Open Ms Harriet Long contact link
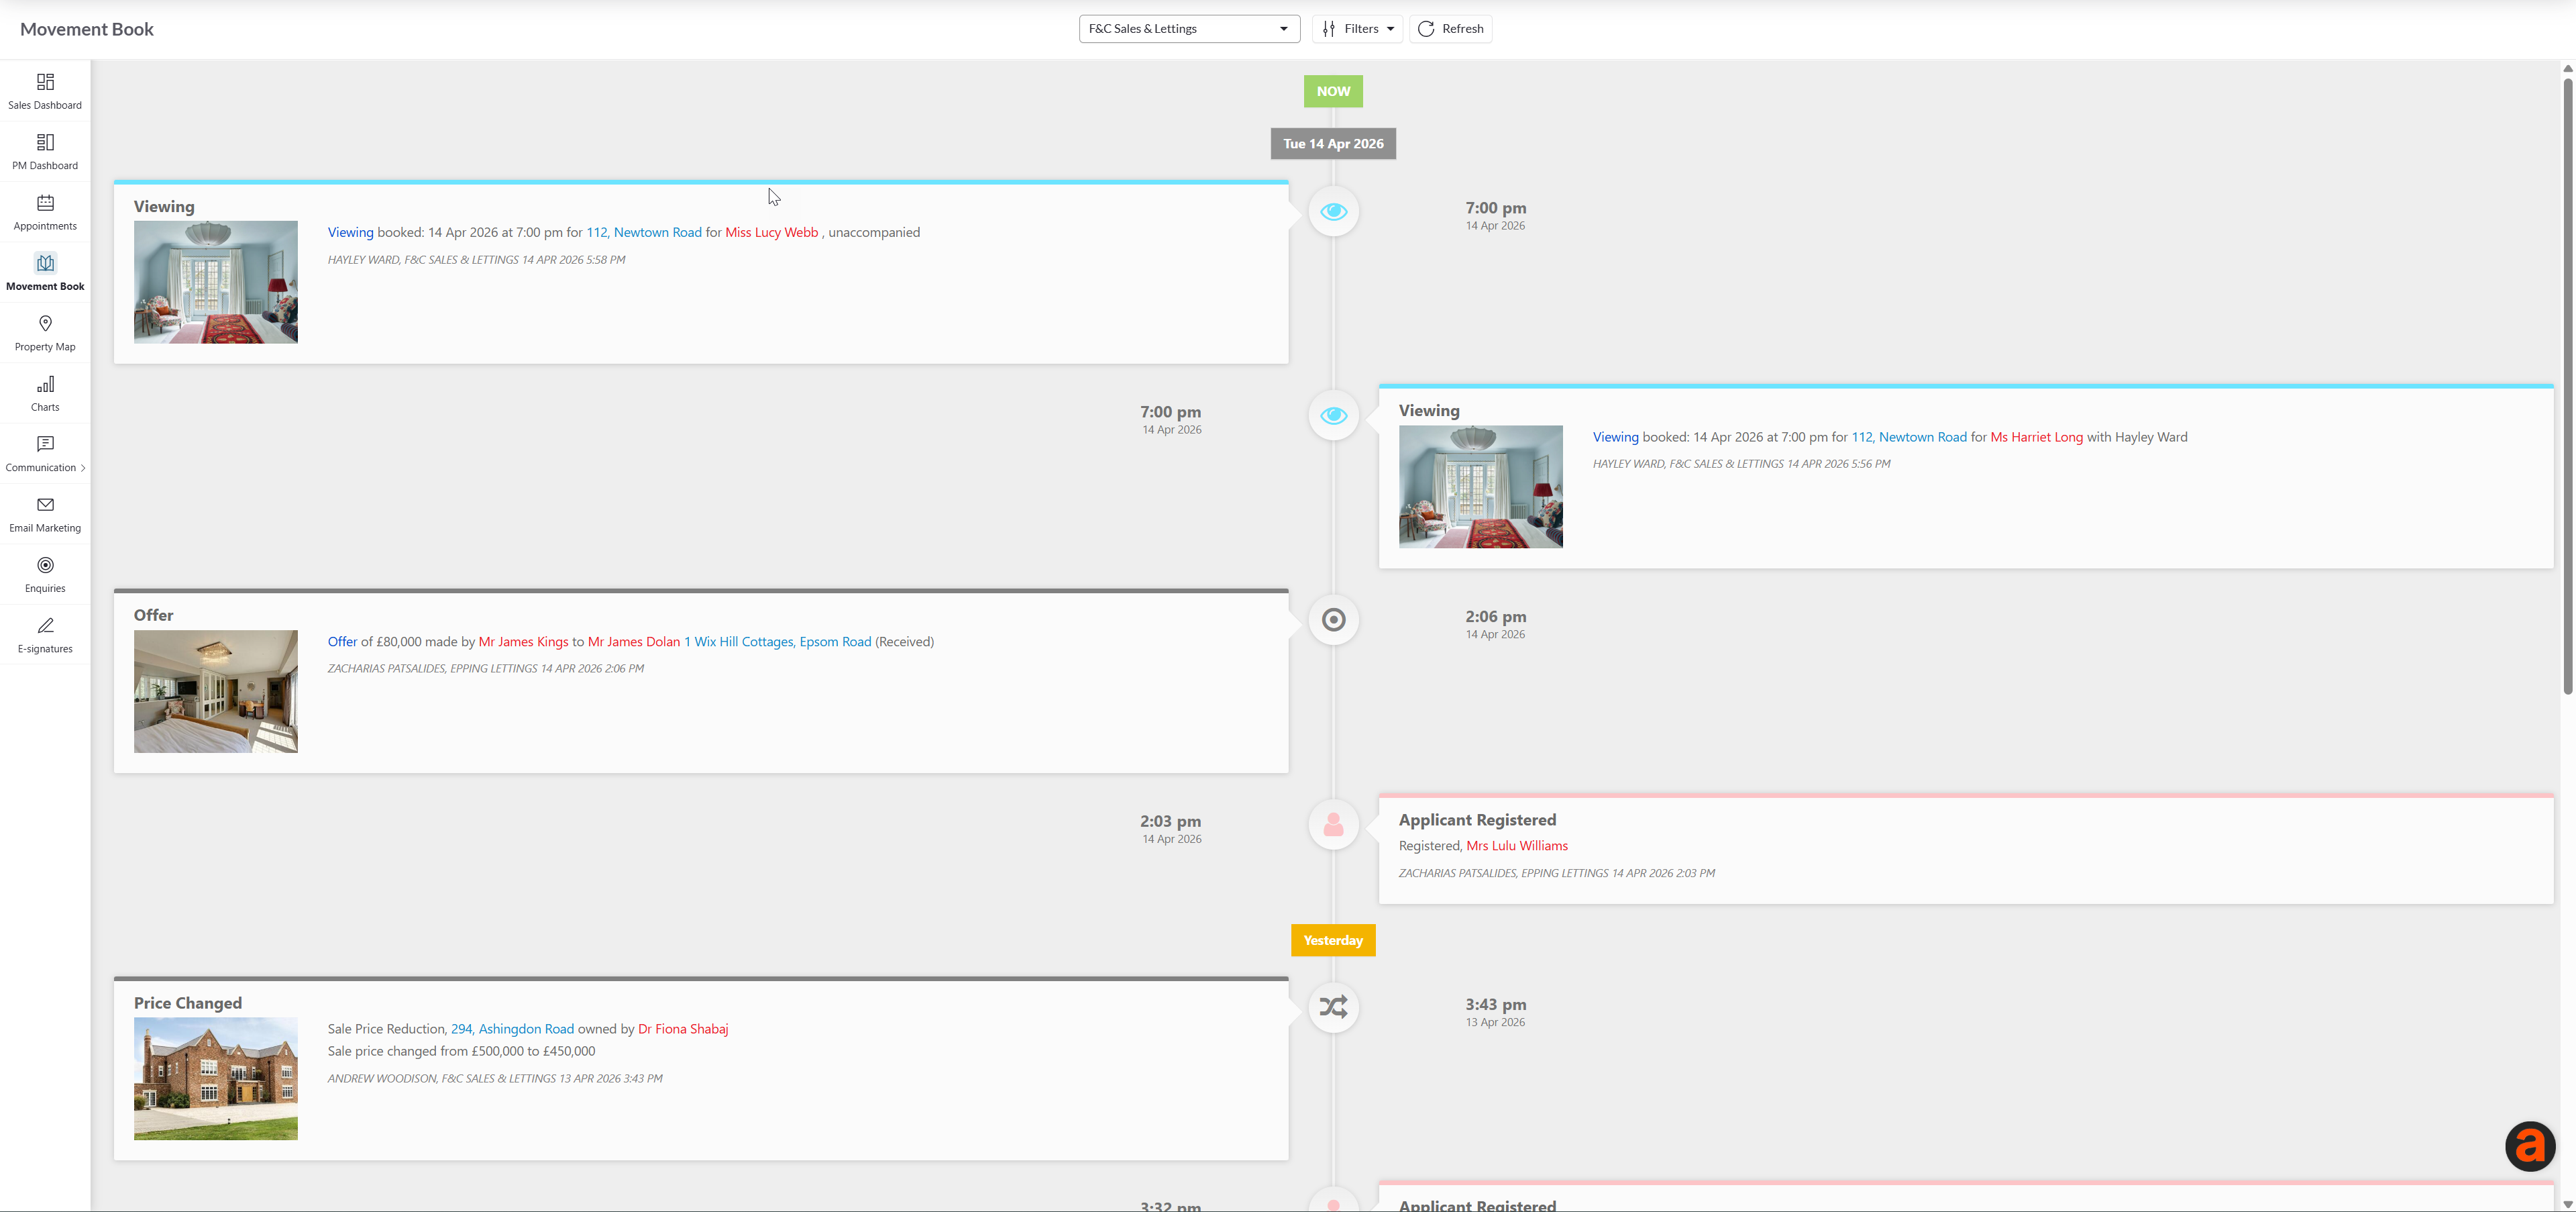The image size is (2576, 1212). click(x=2036, y=437)
